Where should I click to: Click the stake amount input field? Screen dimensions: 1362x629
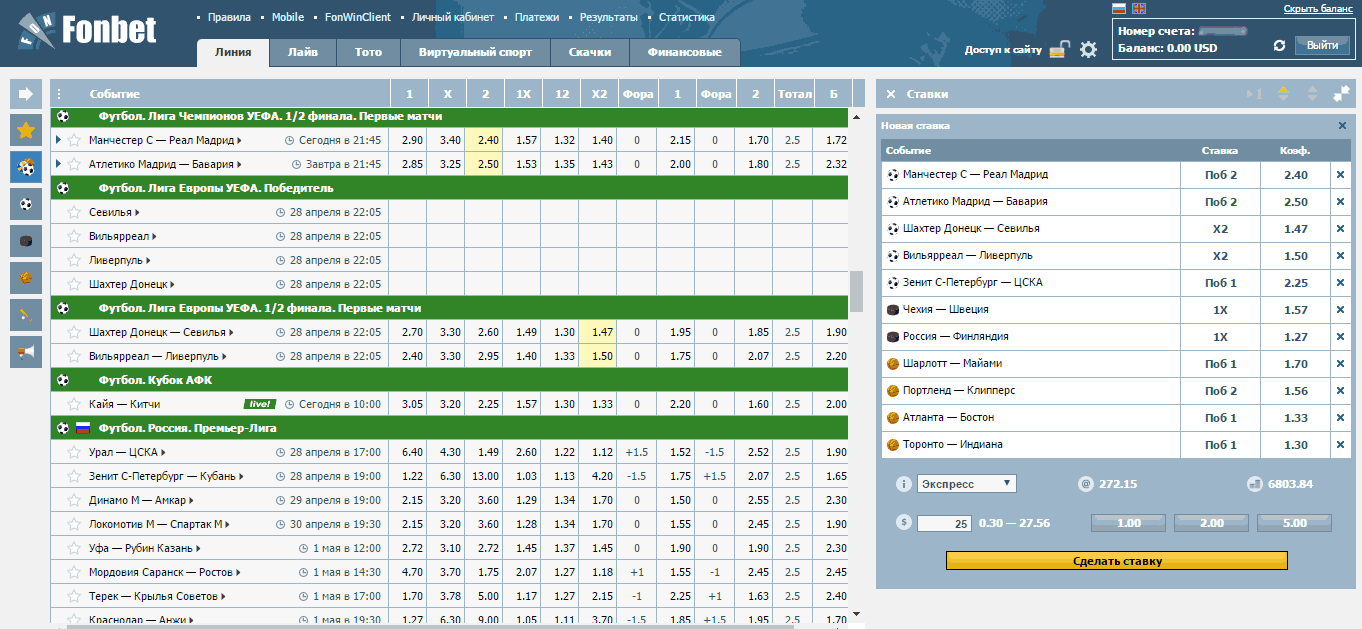point(944,523)
